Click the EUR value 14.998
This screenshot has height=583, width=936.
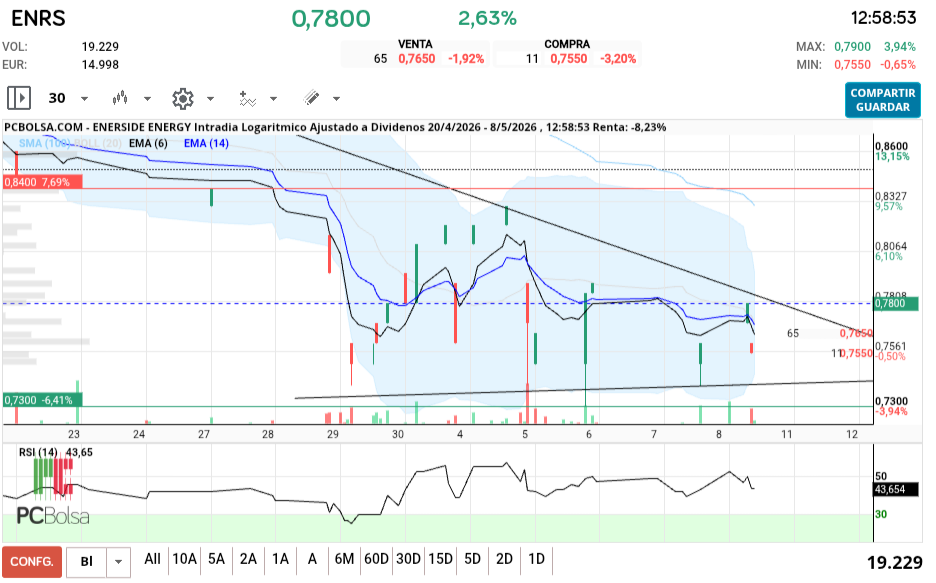click(100, 64)
